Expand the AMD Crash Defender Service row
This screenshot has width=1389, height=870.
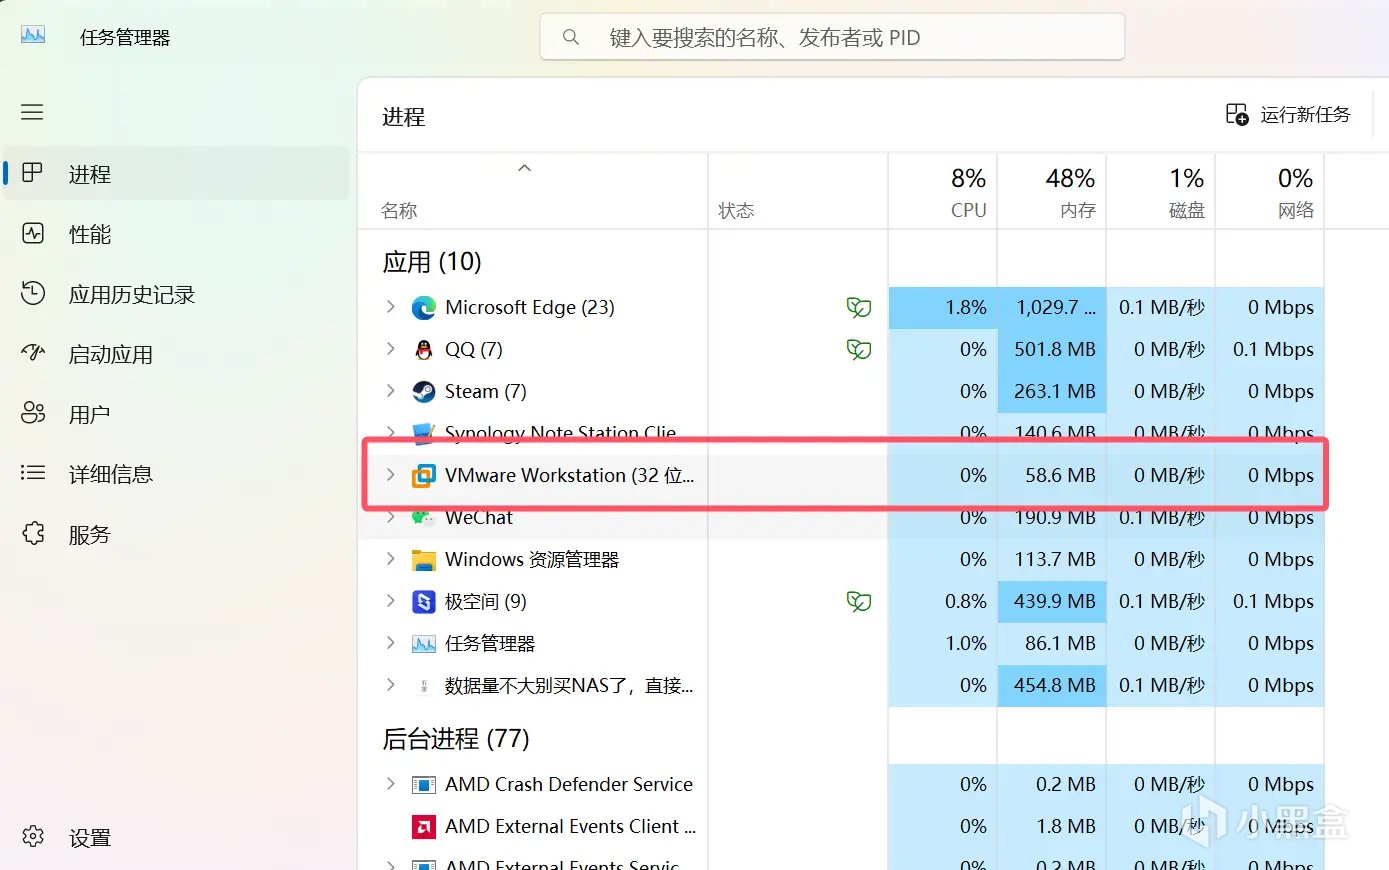pos(390,784)
